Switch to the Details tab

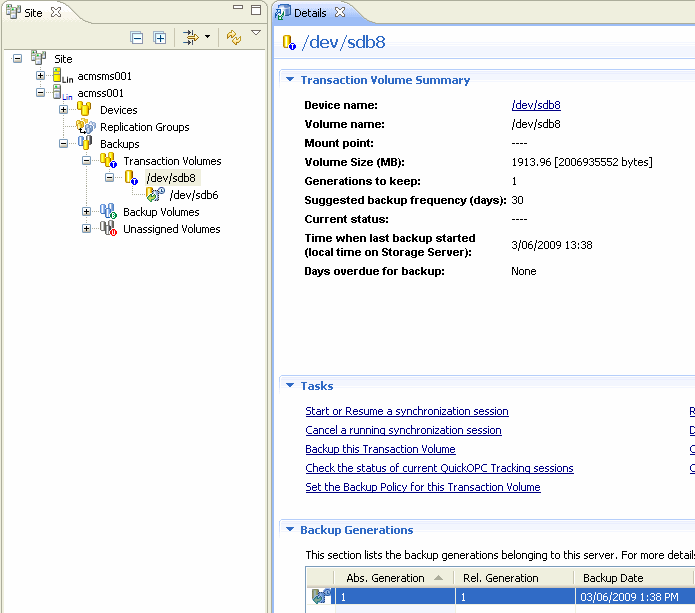310,13
